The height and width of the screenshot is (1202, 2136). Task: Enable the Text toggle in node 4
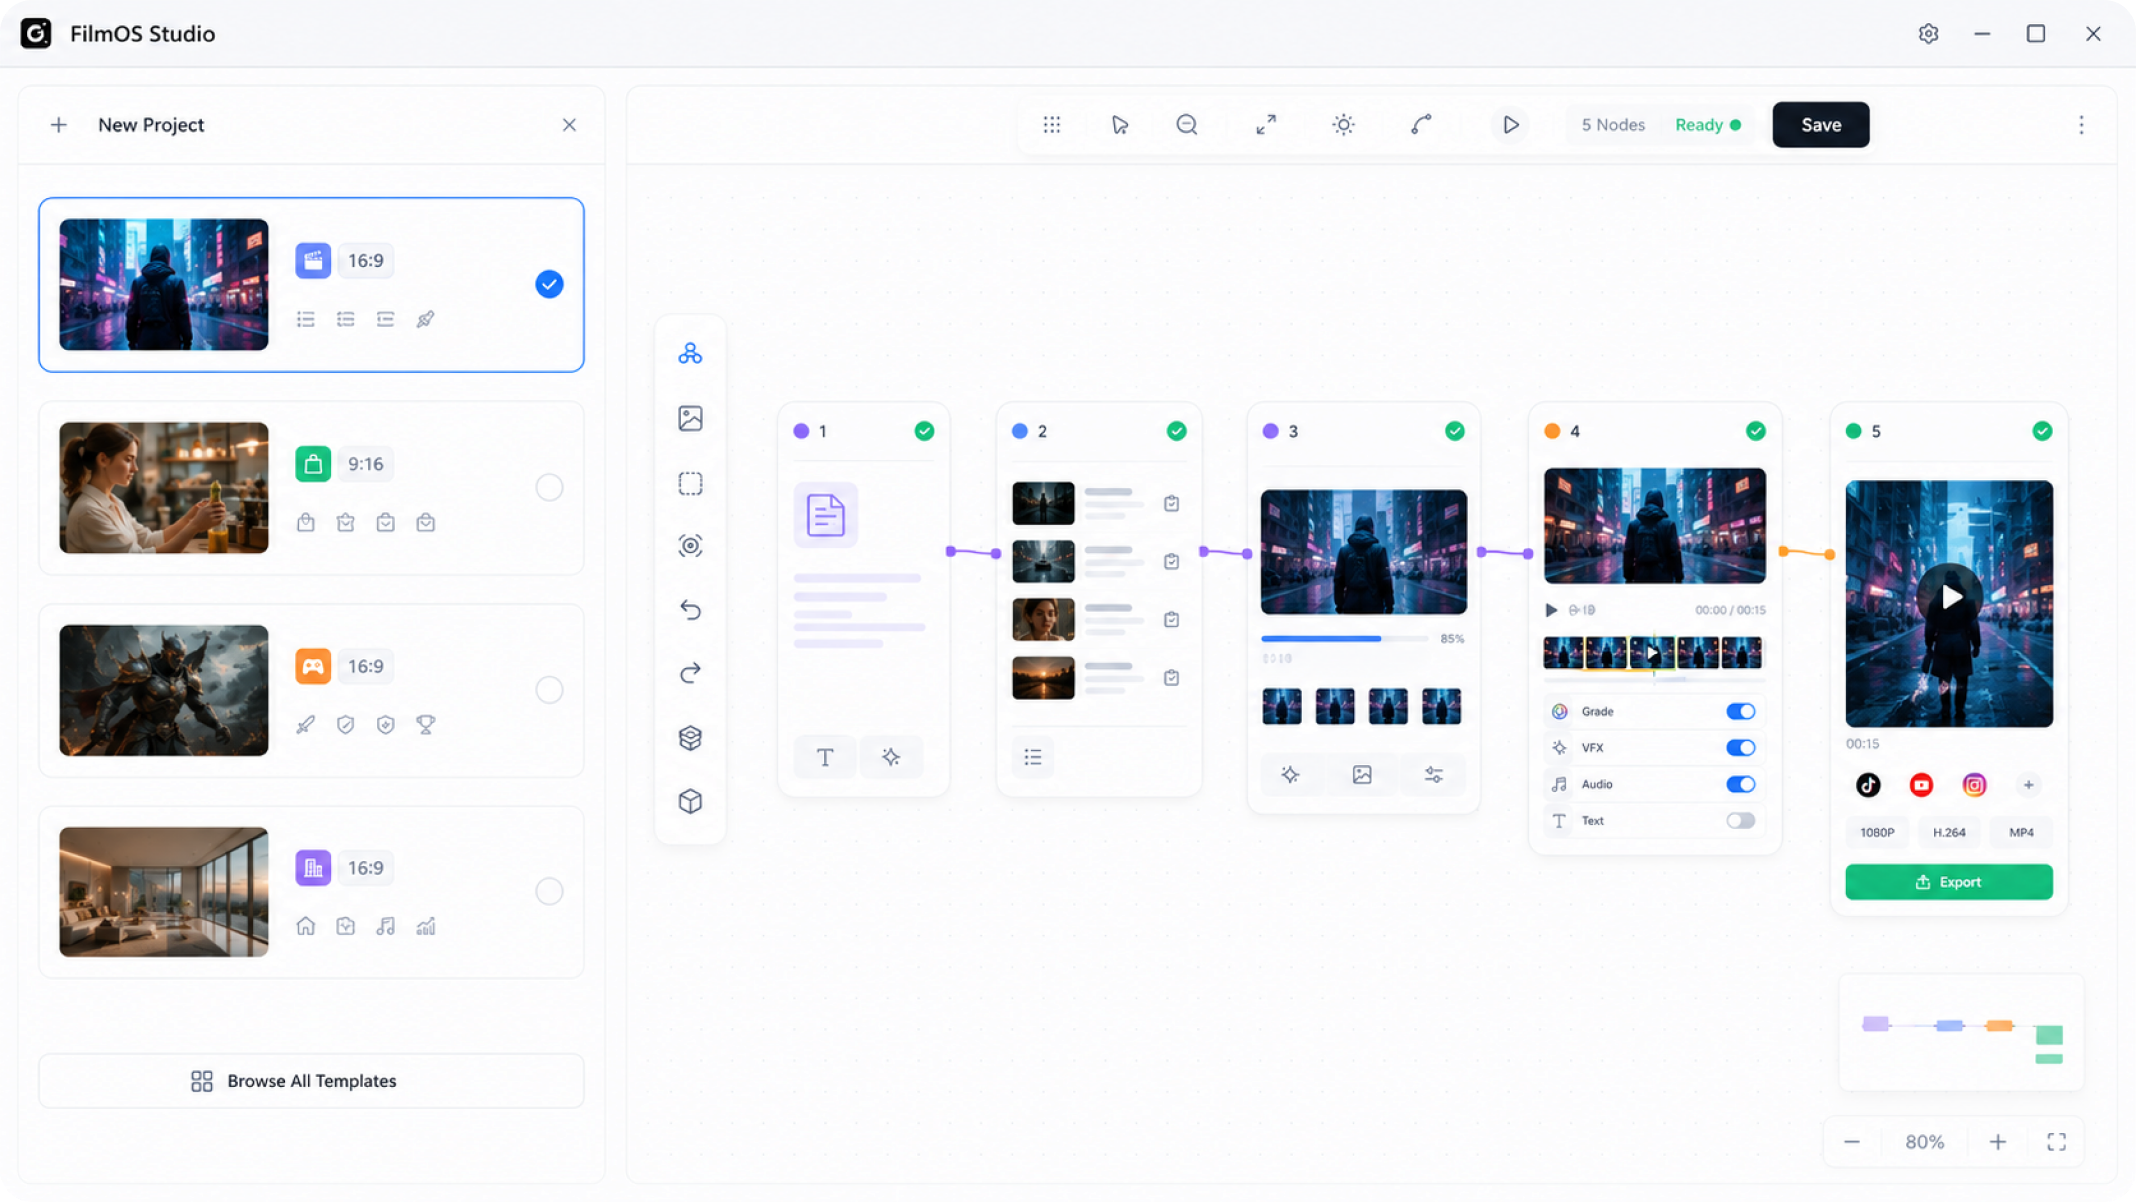point(1740,820)
